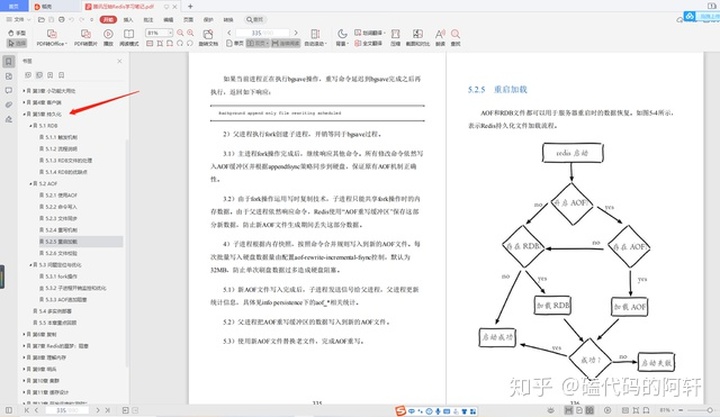Open the File menu dropdown
This screenshot has height=417, width=720.
[18, 20]
